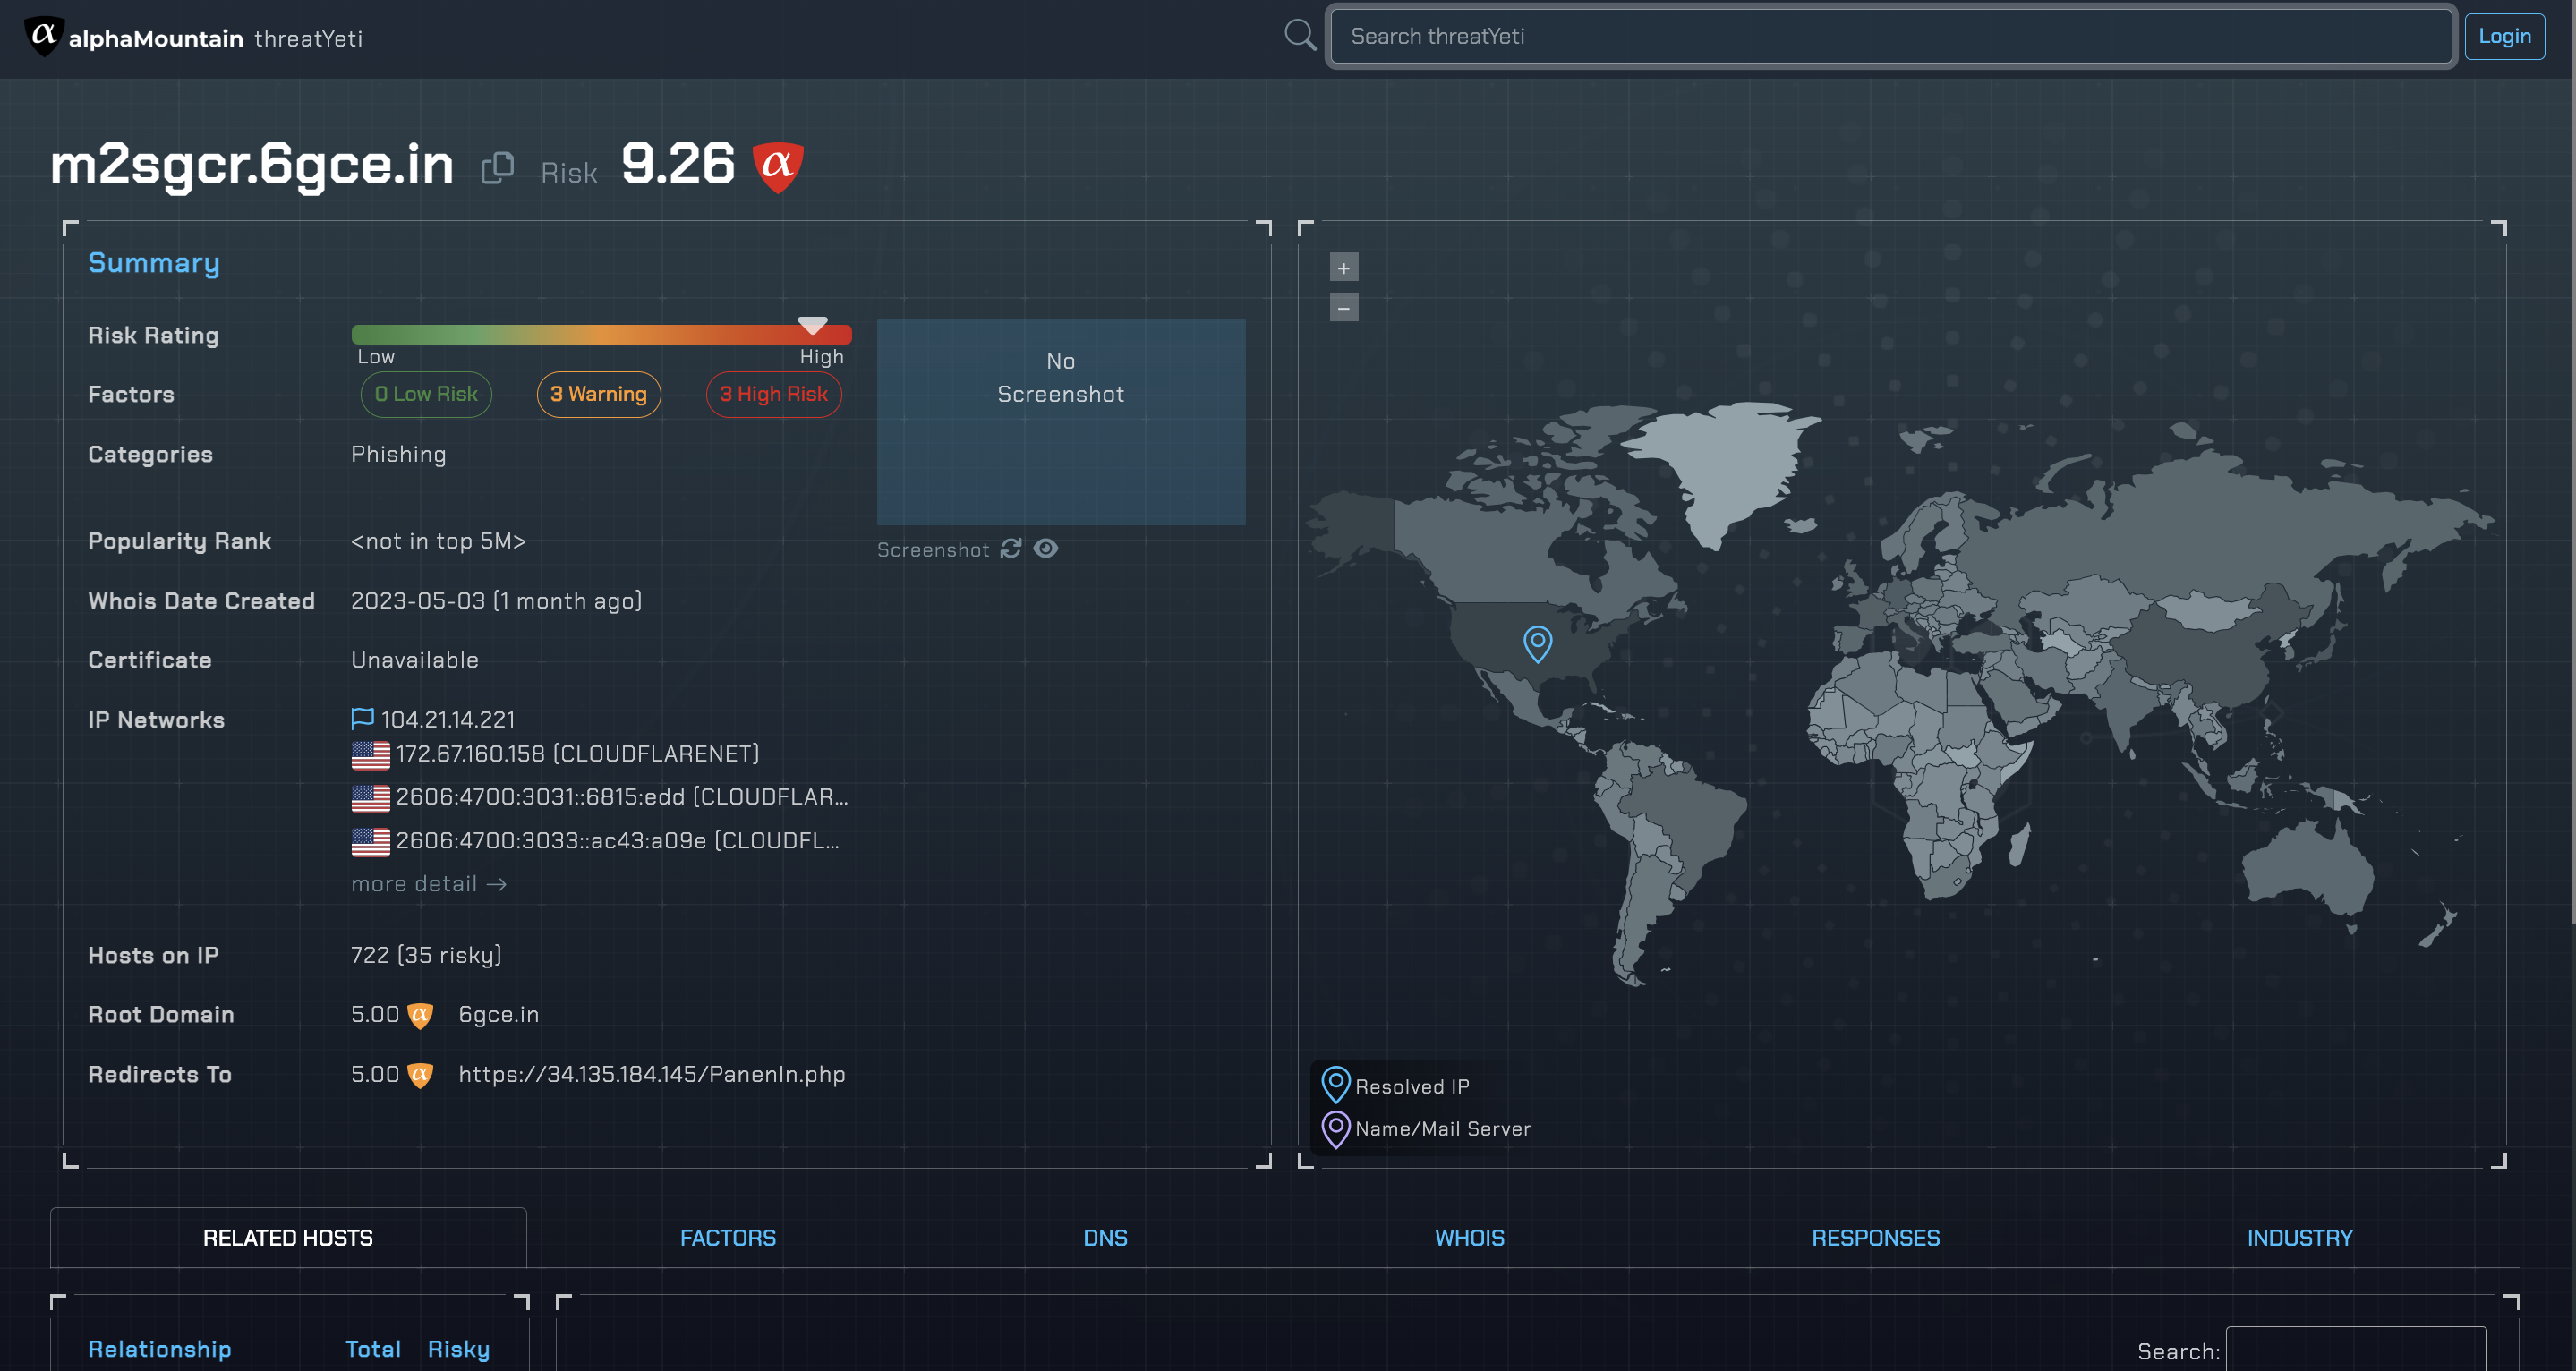Open the 6gce.in root domain link
Image resolution: width=2576 pixels, height=1371 pixels.
498,1014
